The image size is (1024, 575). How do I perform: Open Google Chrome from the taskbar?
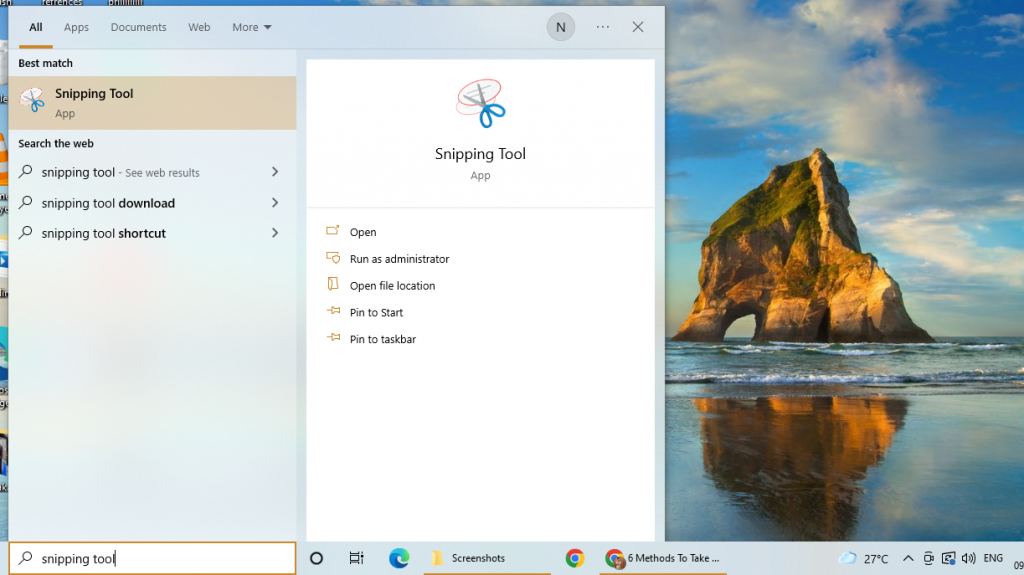coord(575,558)
